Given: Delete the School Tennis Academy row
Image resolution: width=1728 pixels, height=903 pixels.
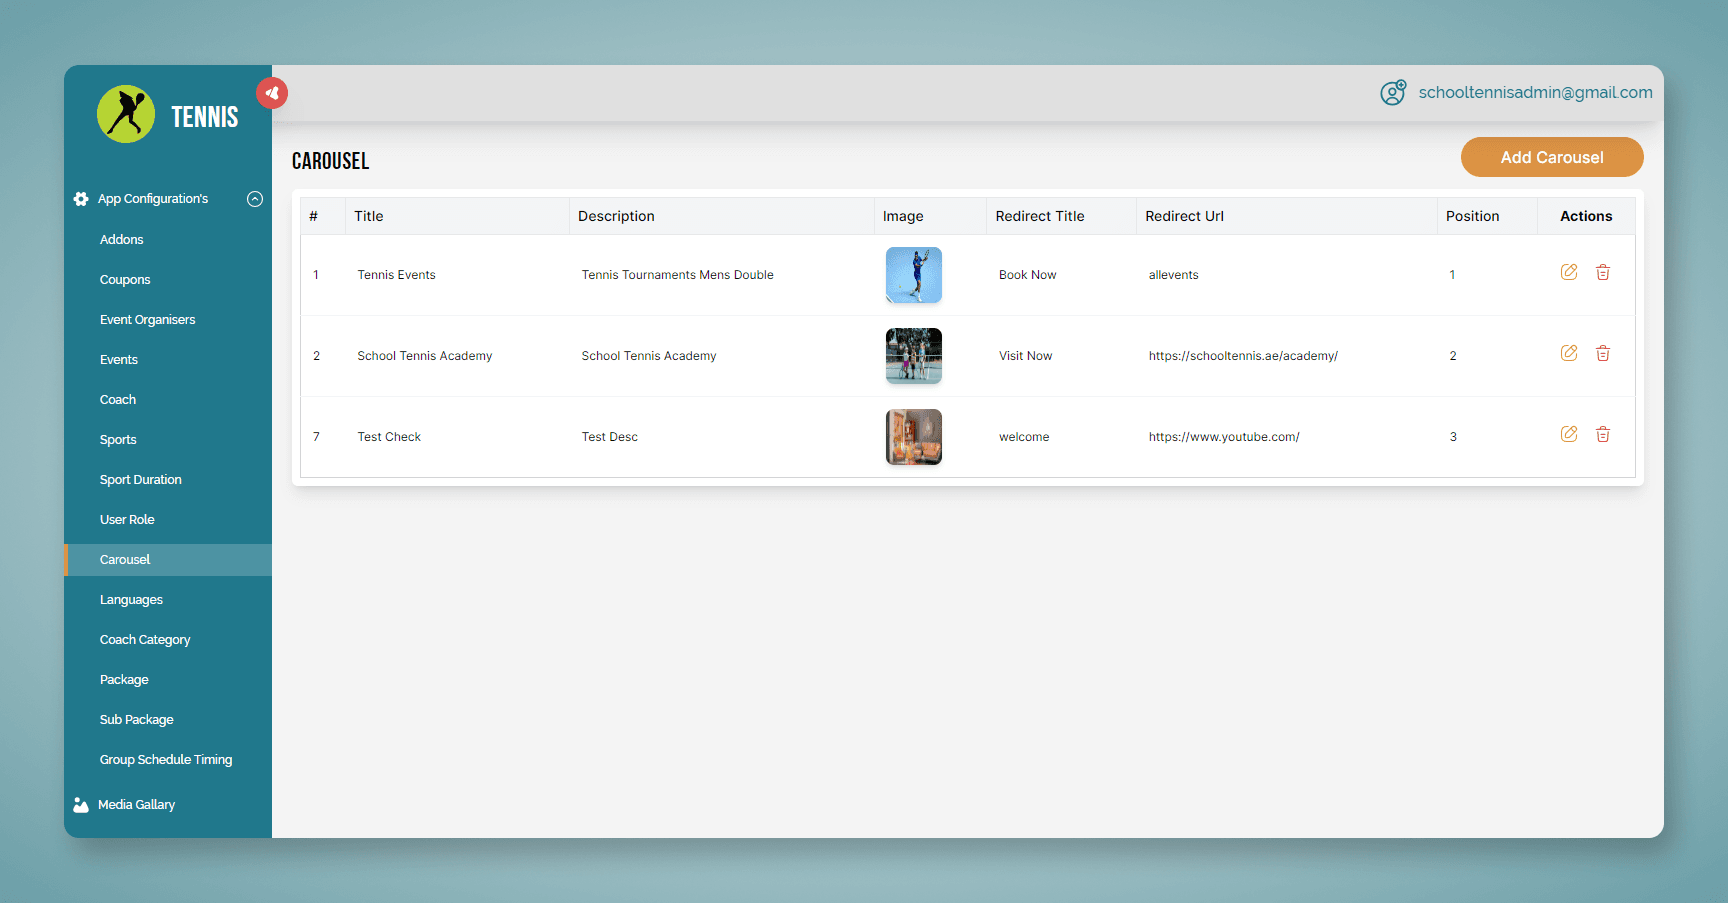Looking at the screenshot, I should [x=1603, y=353].
